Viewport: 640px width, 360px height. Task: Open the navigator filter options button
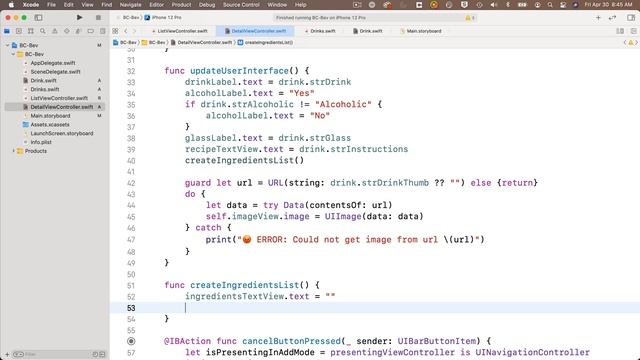[18, 354]
